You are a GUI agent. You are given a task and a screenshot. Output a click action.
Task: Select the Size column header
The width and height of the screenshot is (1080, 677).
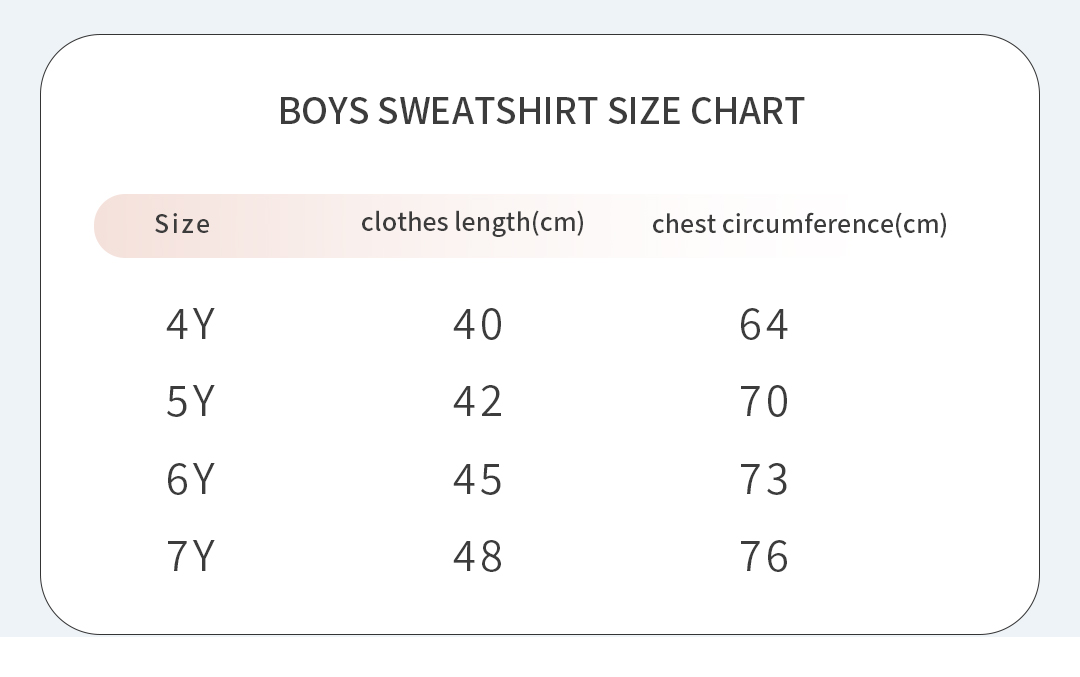[x=182, y=224]
